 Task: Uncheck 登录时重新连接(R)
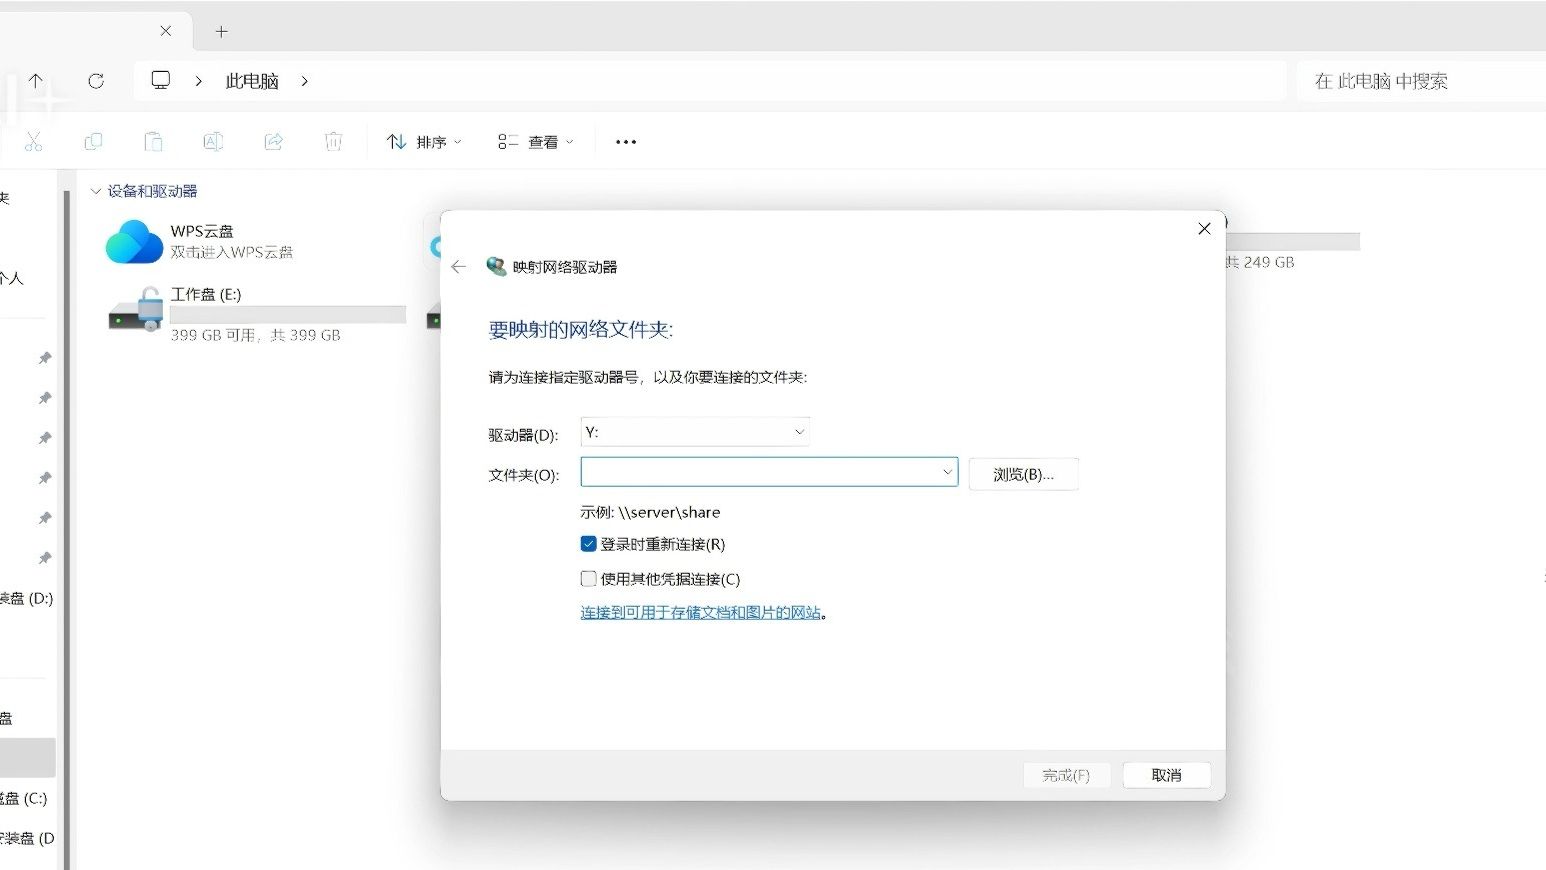tap(588, 544)
